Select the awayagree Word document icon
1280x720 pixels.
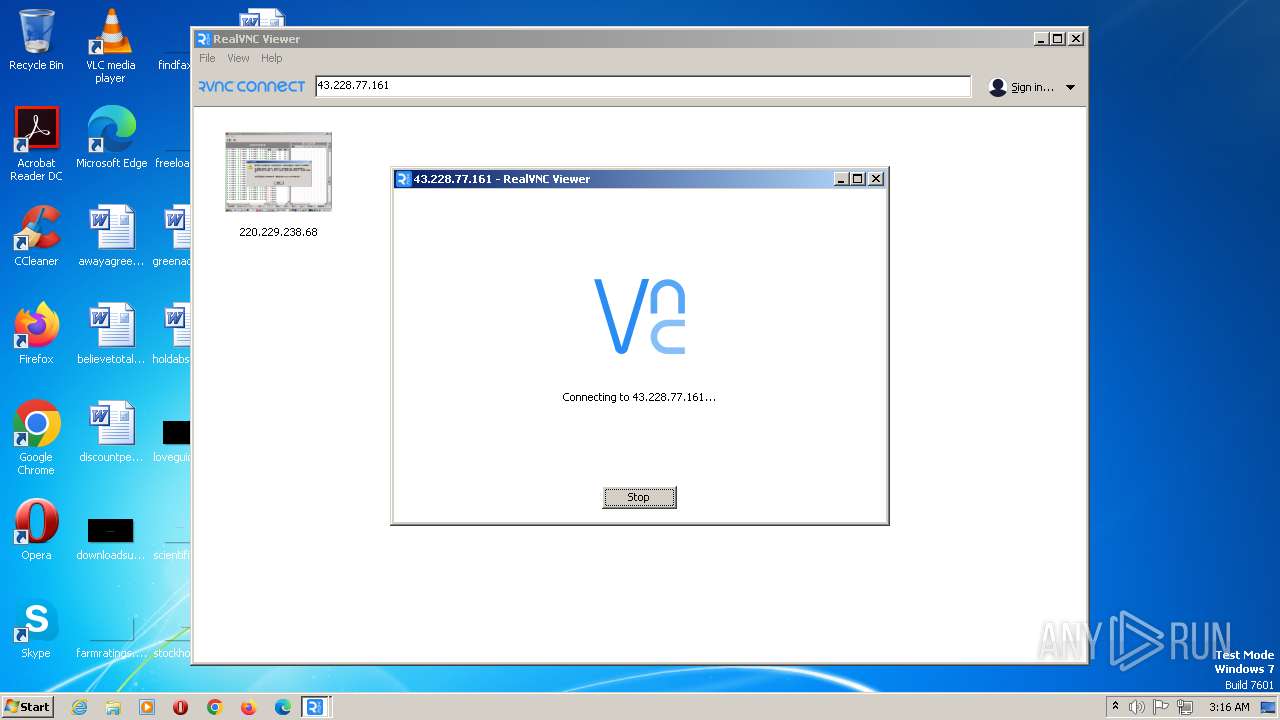(111, 236)
